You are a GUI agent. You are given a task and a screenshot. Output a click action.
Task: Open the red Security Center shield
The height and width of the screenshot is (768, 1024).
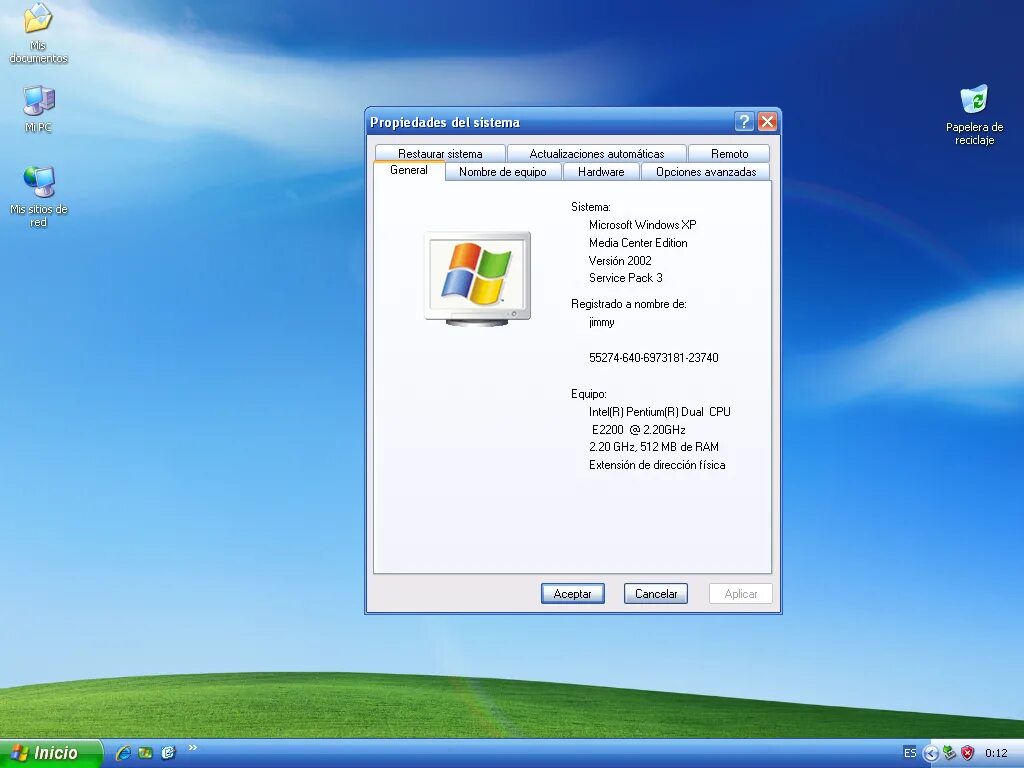pyautogui.click(x=968, y=753)
